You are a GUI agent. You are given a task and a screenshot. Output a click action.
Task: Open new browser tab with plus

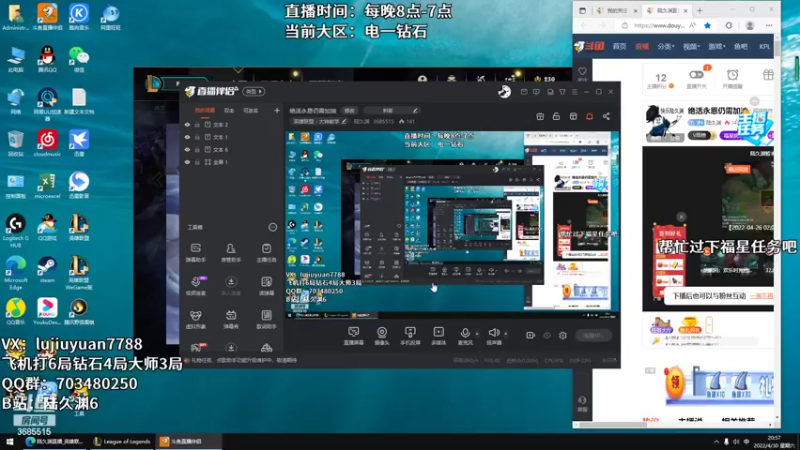[x=699, y=10]
